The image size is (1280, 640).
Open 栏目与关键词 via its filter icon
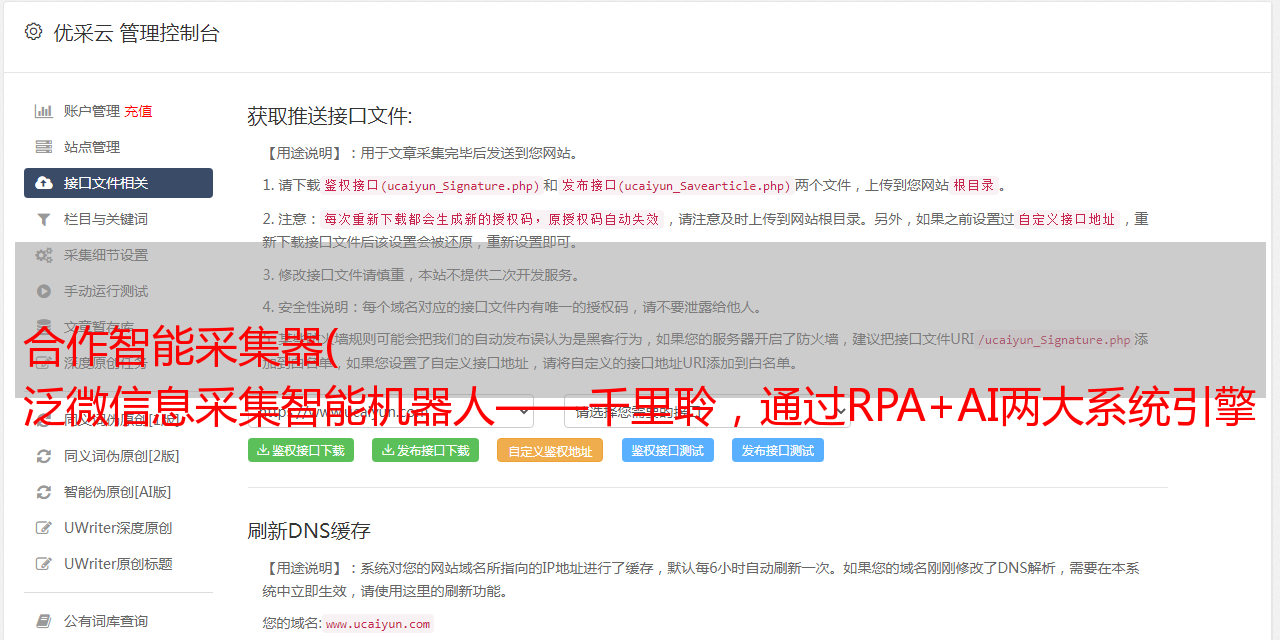44,219
